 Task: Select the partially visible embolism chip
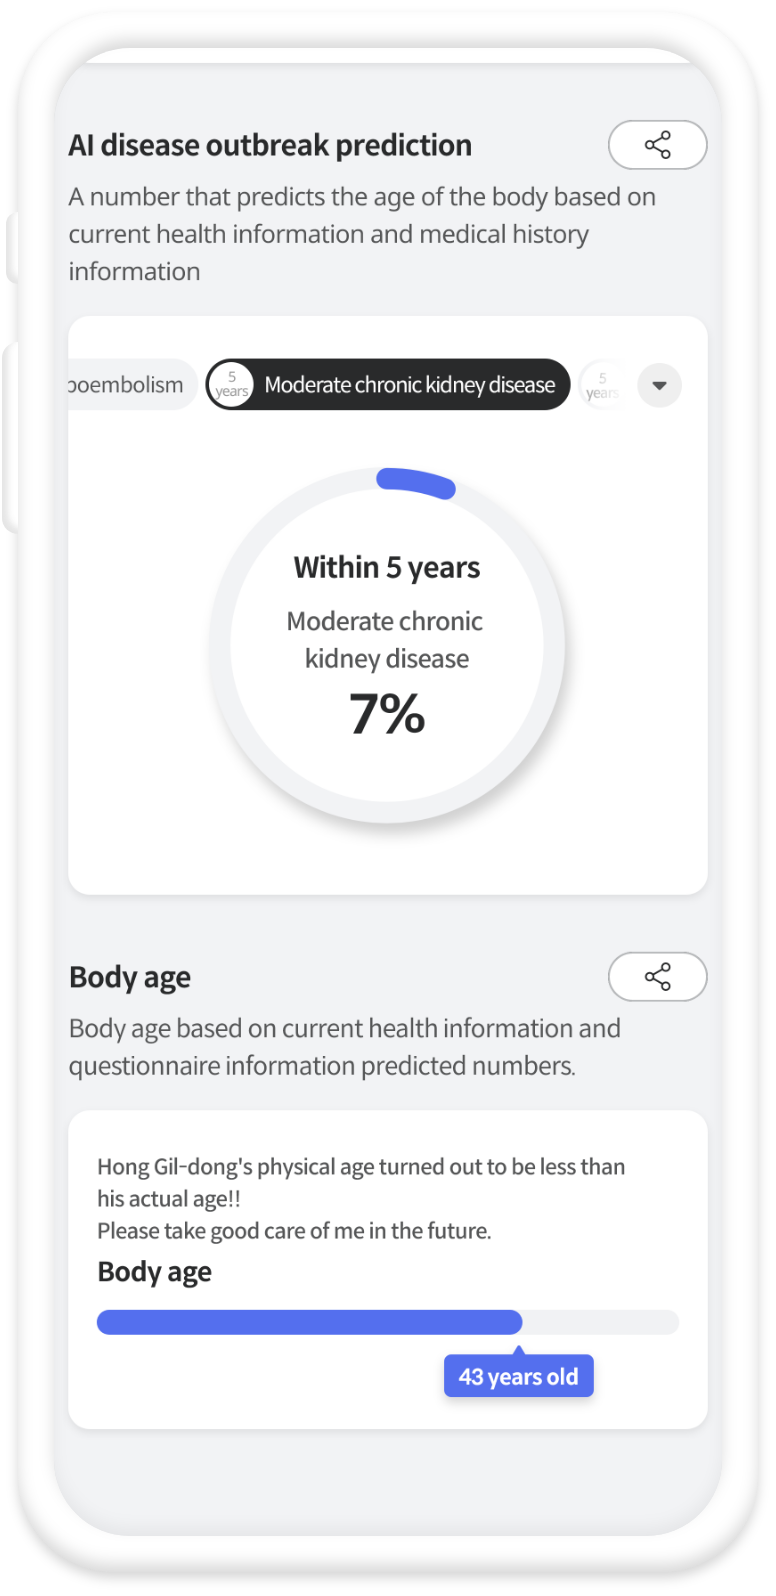[x=132, y=385]
